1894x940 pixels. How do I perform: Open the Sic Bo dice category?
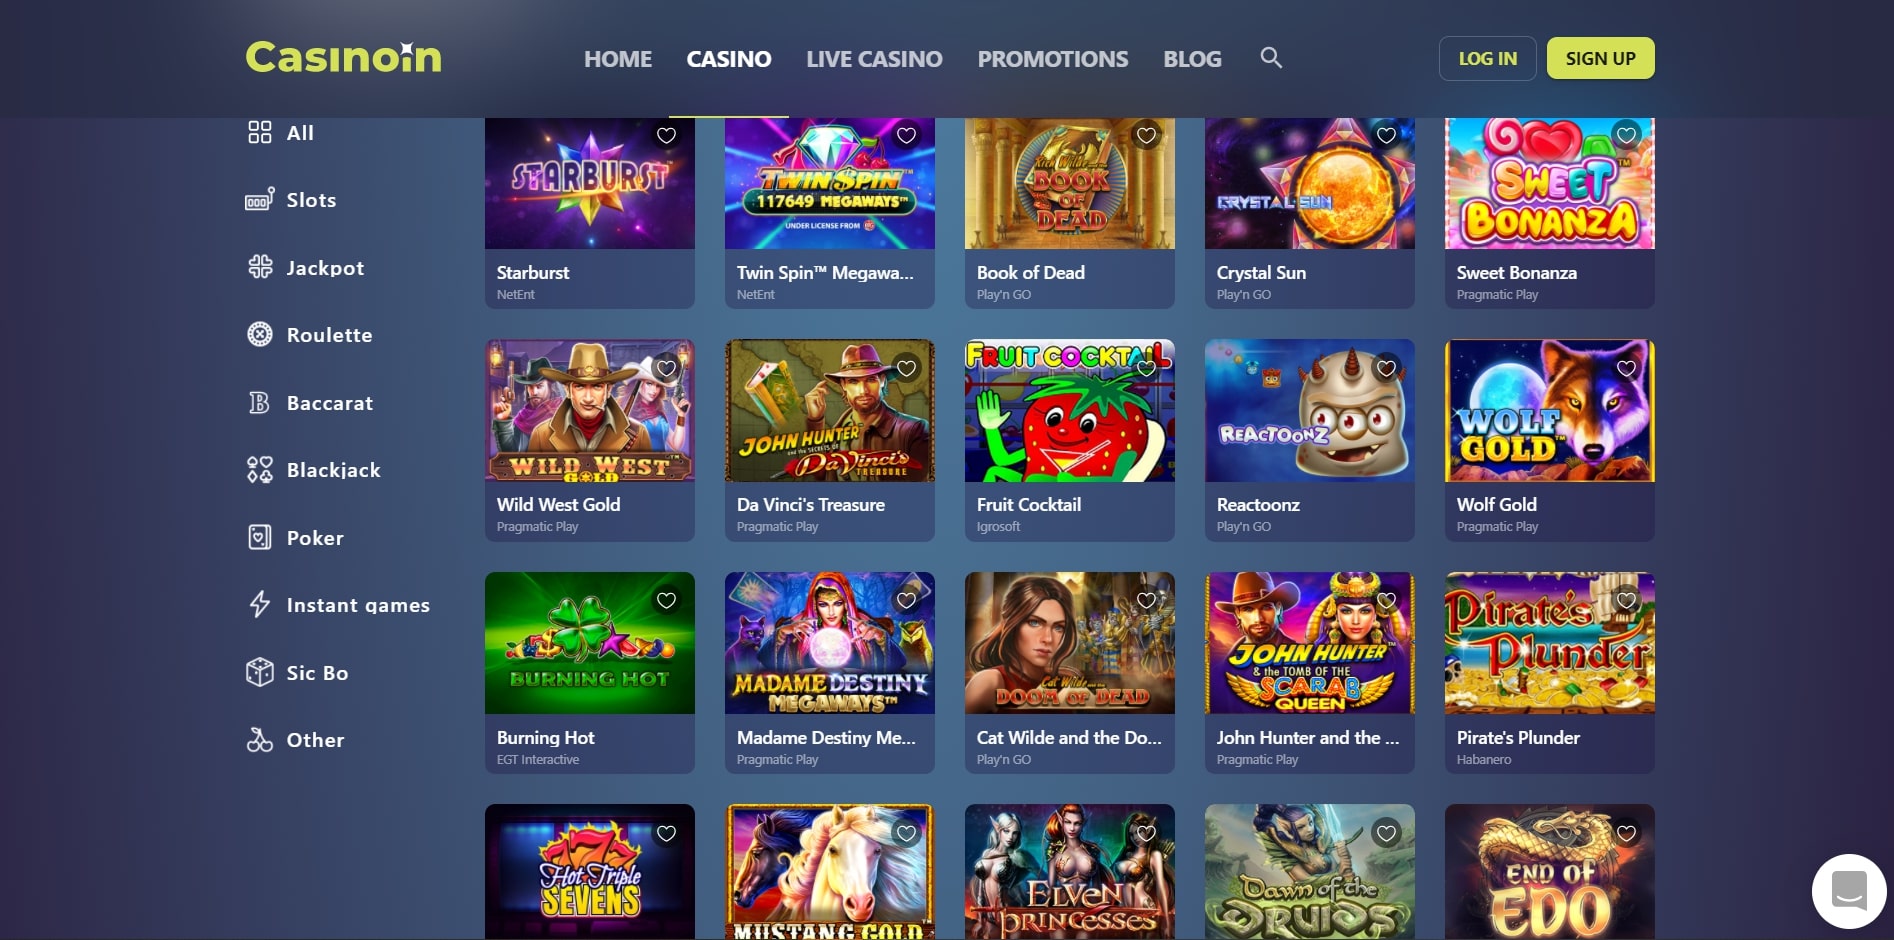click(297, 672)
